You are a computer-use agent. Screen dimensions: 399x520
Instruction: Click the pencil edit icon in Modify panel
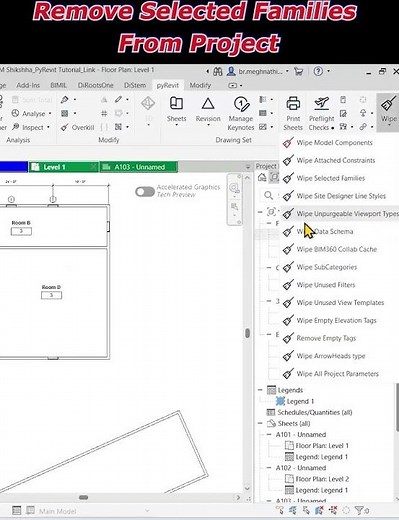pos(118,100)
